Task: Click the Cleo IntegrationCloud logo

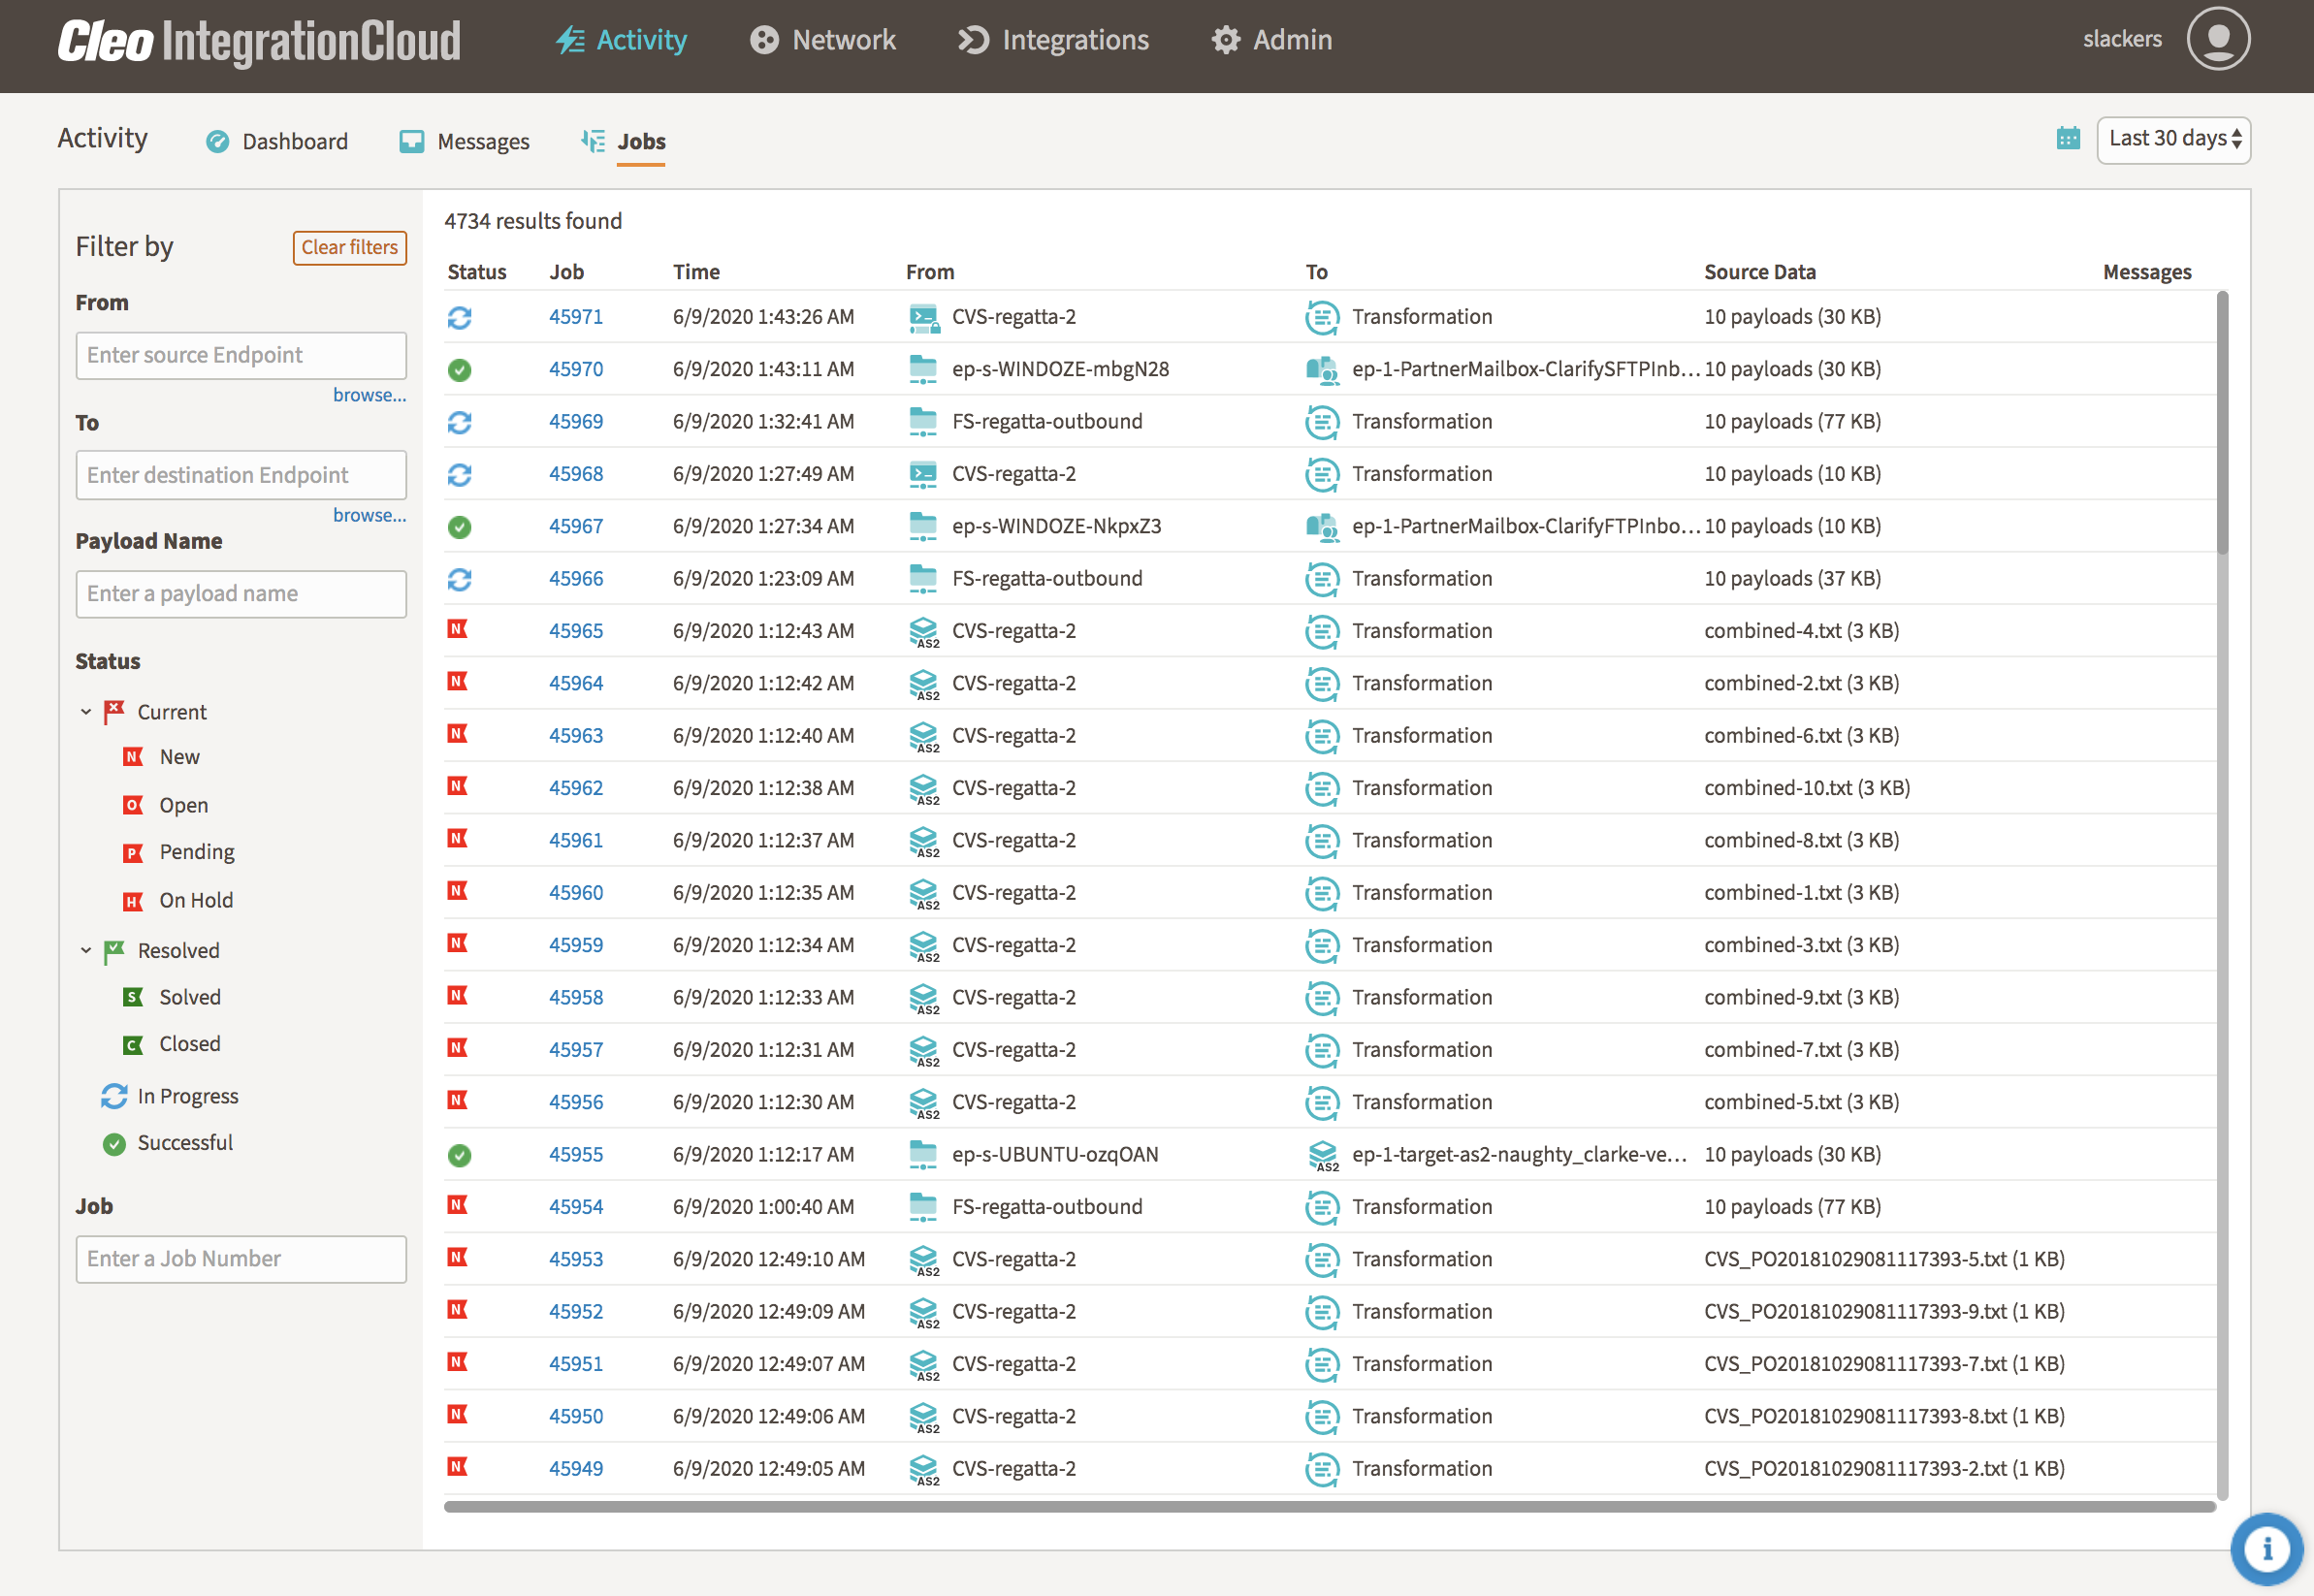Action: [x=259, y=41]
